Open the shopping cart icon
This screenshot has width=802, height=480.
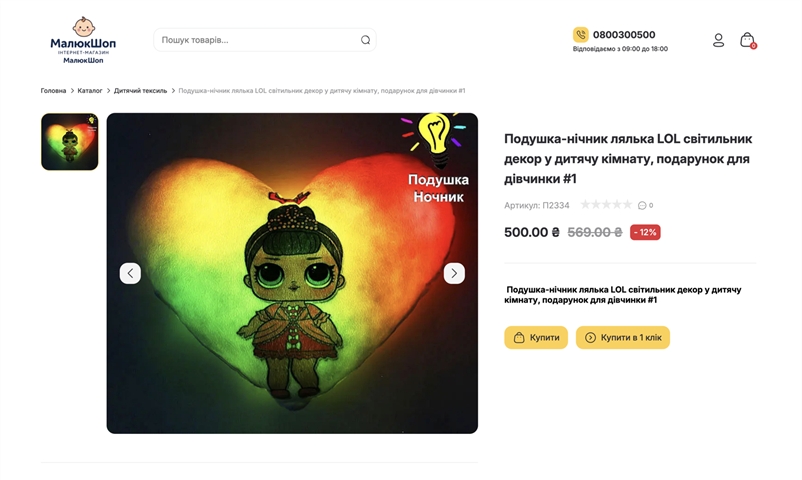tap(747, 40)
